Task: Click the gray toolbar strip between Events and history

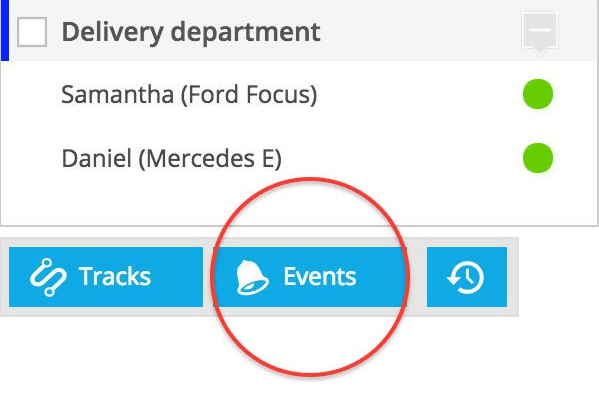Action: [x=417, y=277]
